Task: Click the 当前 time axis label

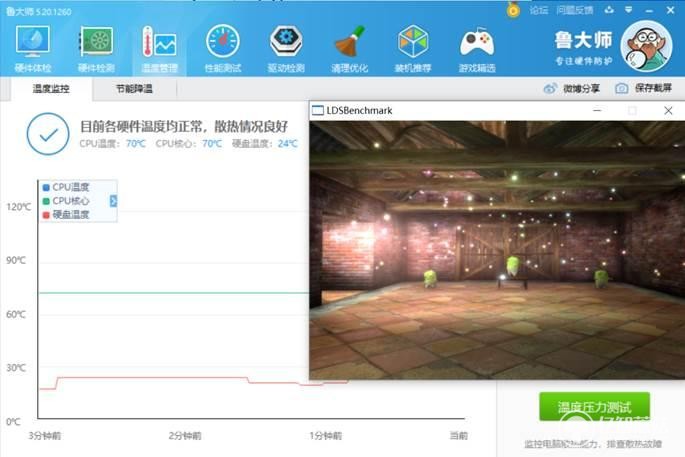Action: click(x=459, y=436)
